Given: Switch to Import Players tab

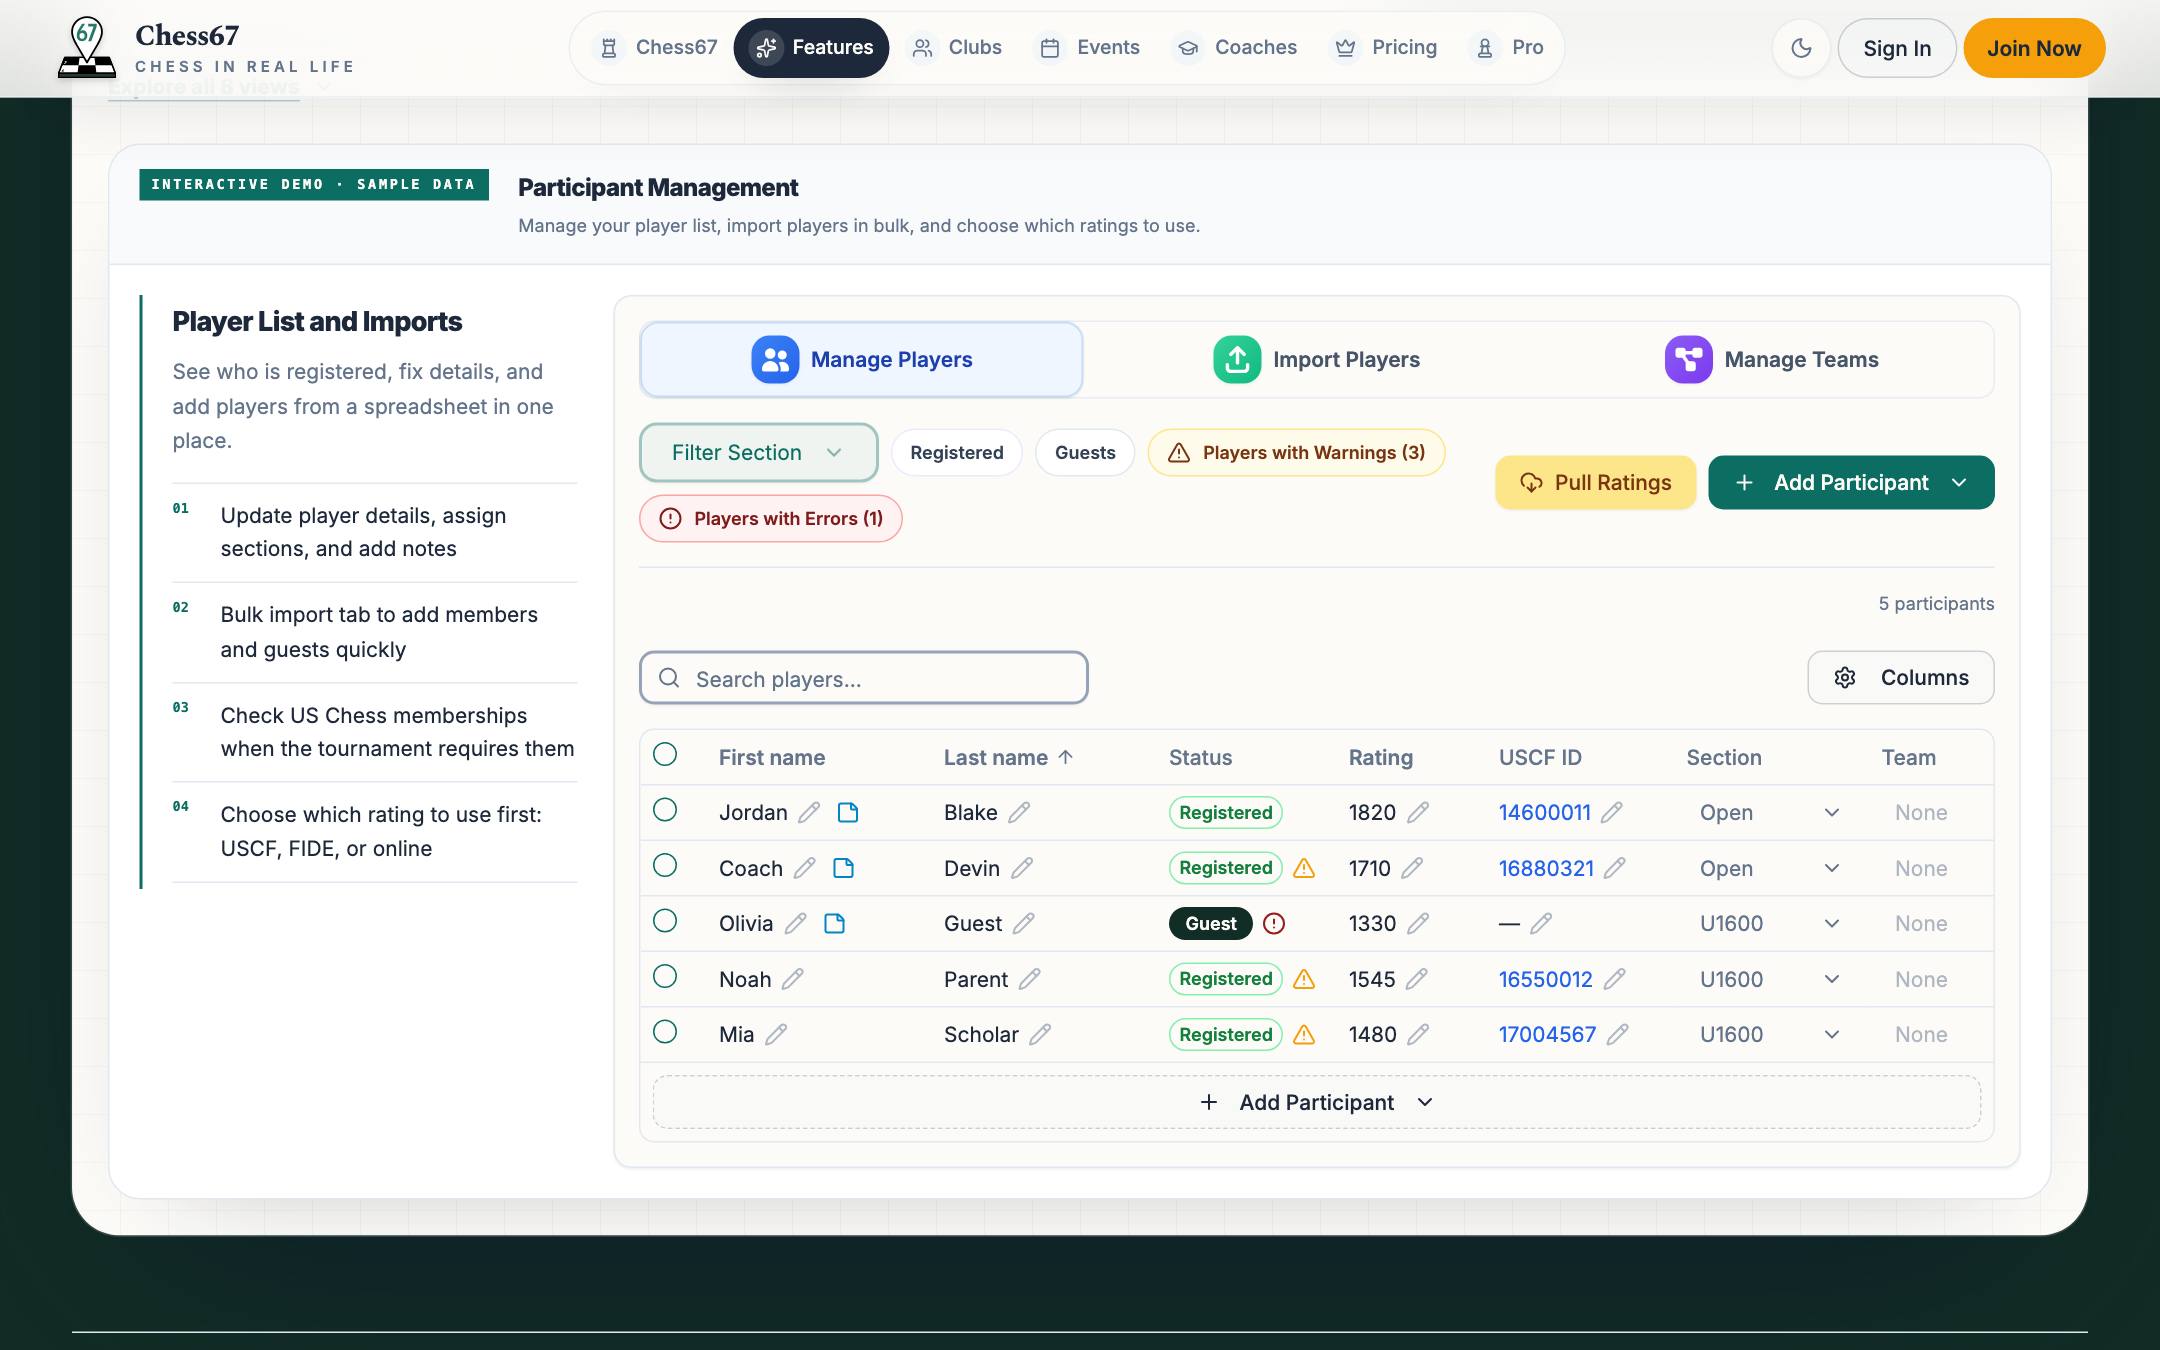Looking at the screenshot, I should tap(1316, 360).
